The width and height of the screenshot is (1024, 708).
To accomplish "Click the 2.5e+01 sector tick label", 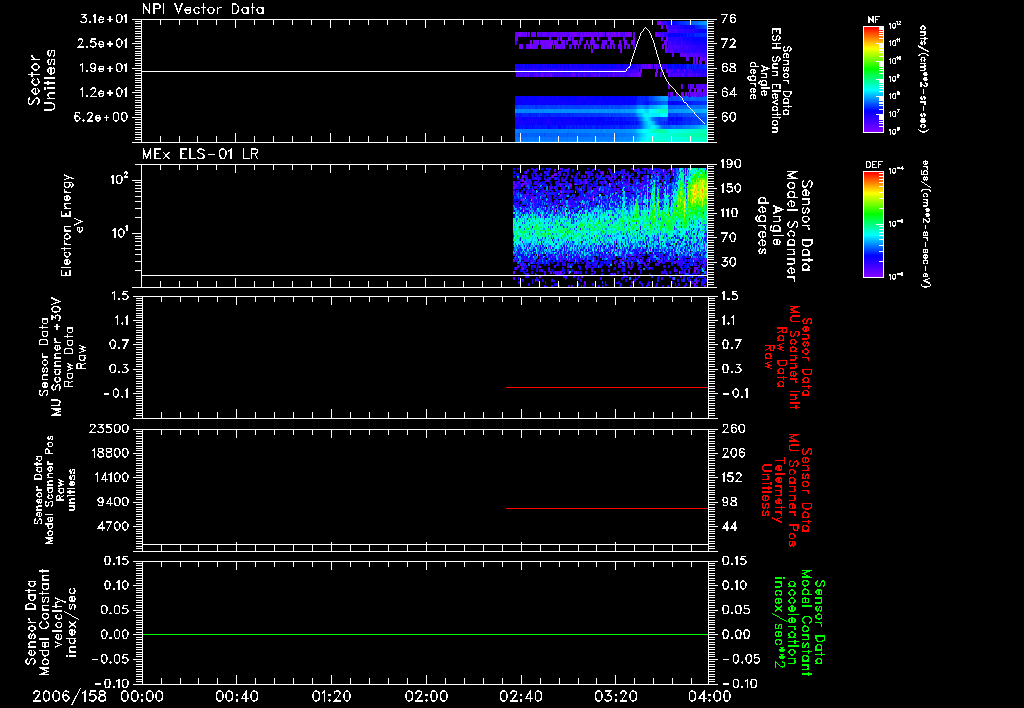I will pos(104,43).
